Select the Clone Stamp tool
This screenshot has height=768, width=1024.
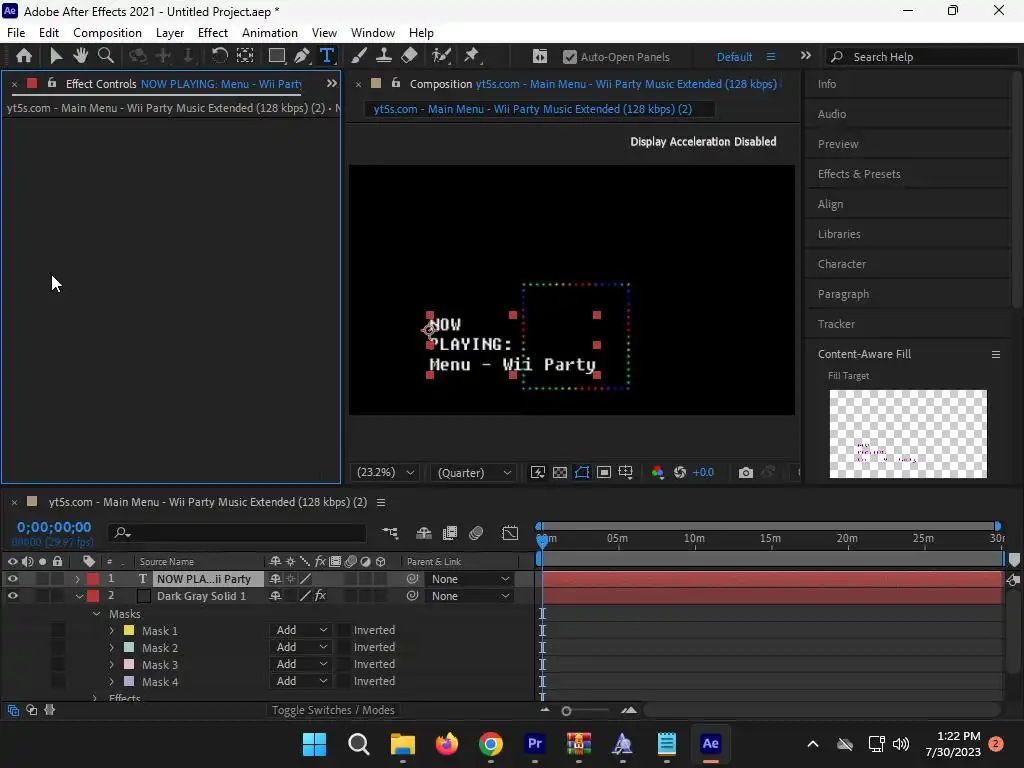point(383,56)
